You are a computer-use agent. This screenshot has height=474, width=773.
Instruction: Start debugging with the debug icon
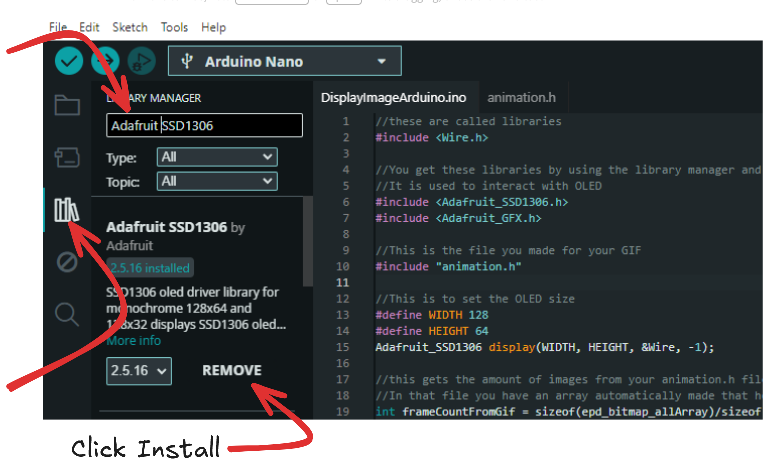pyautogui.click(x=140, y=61)
